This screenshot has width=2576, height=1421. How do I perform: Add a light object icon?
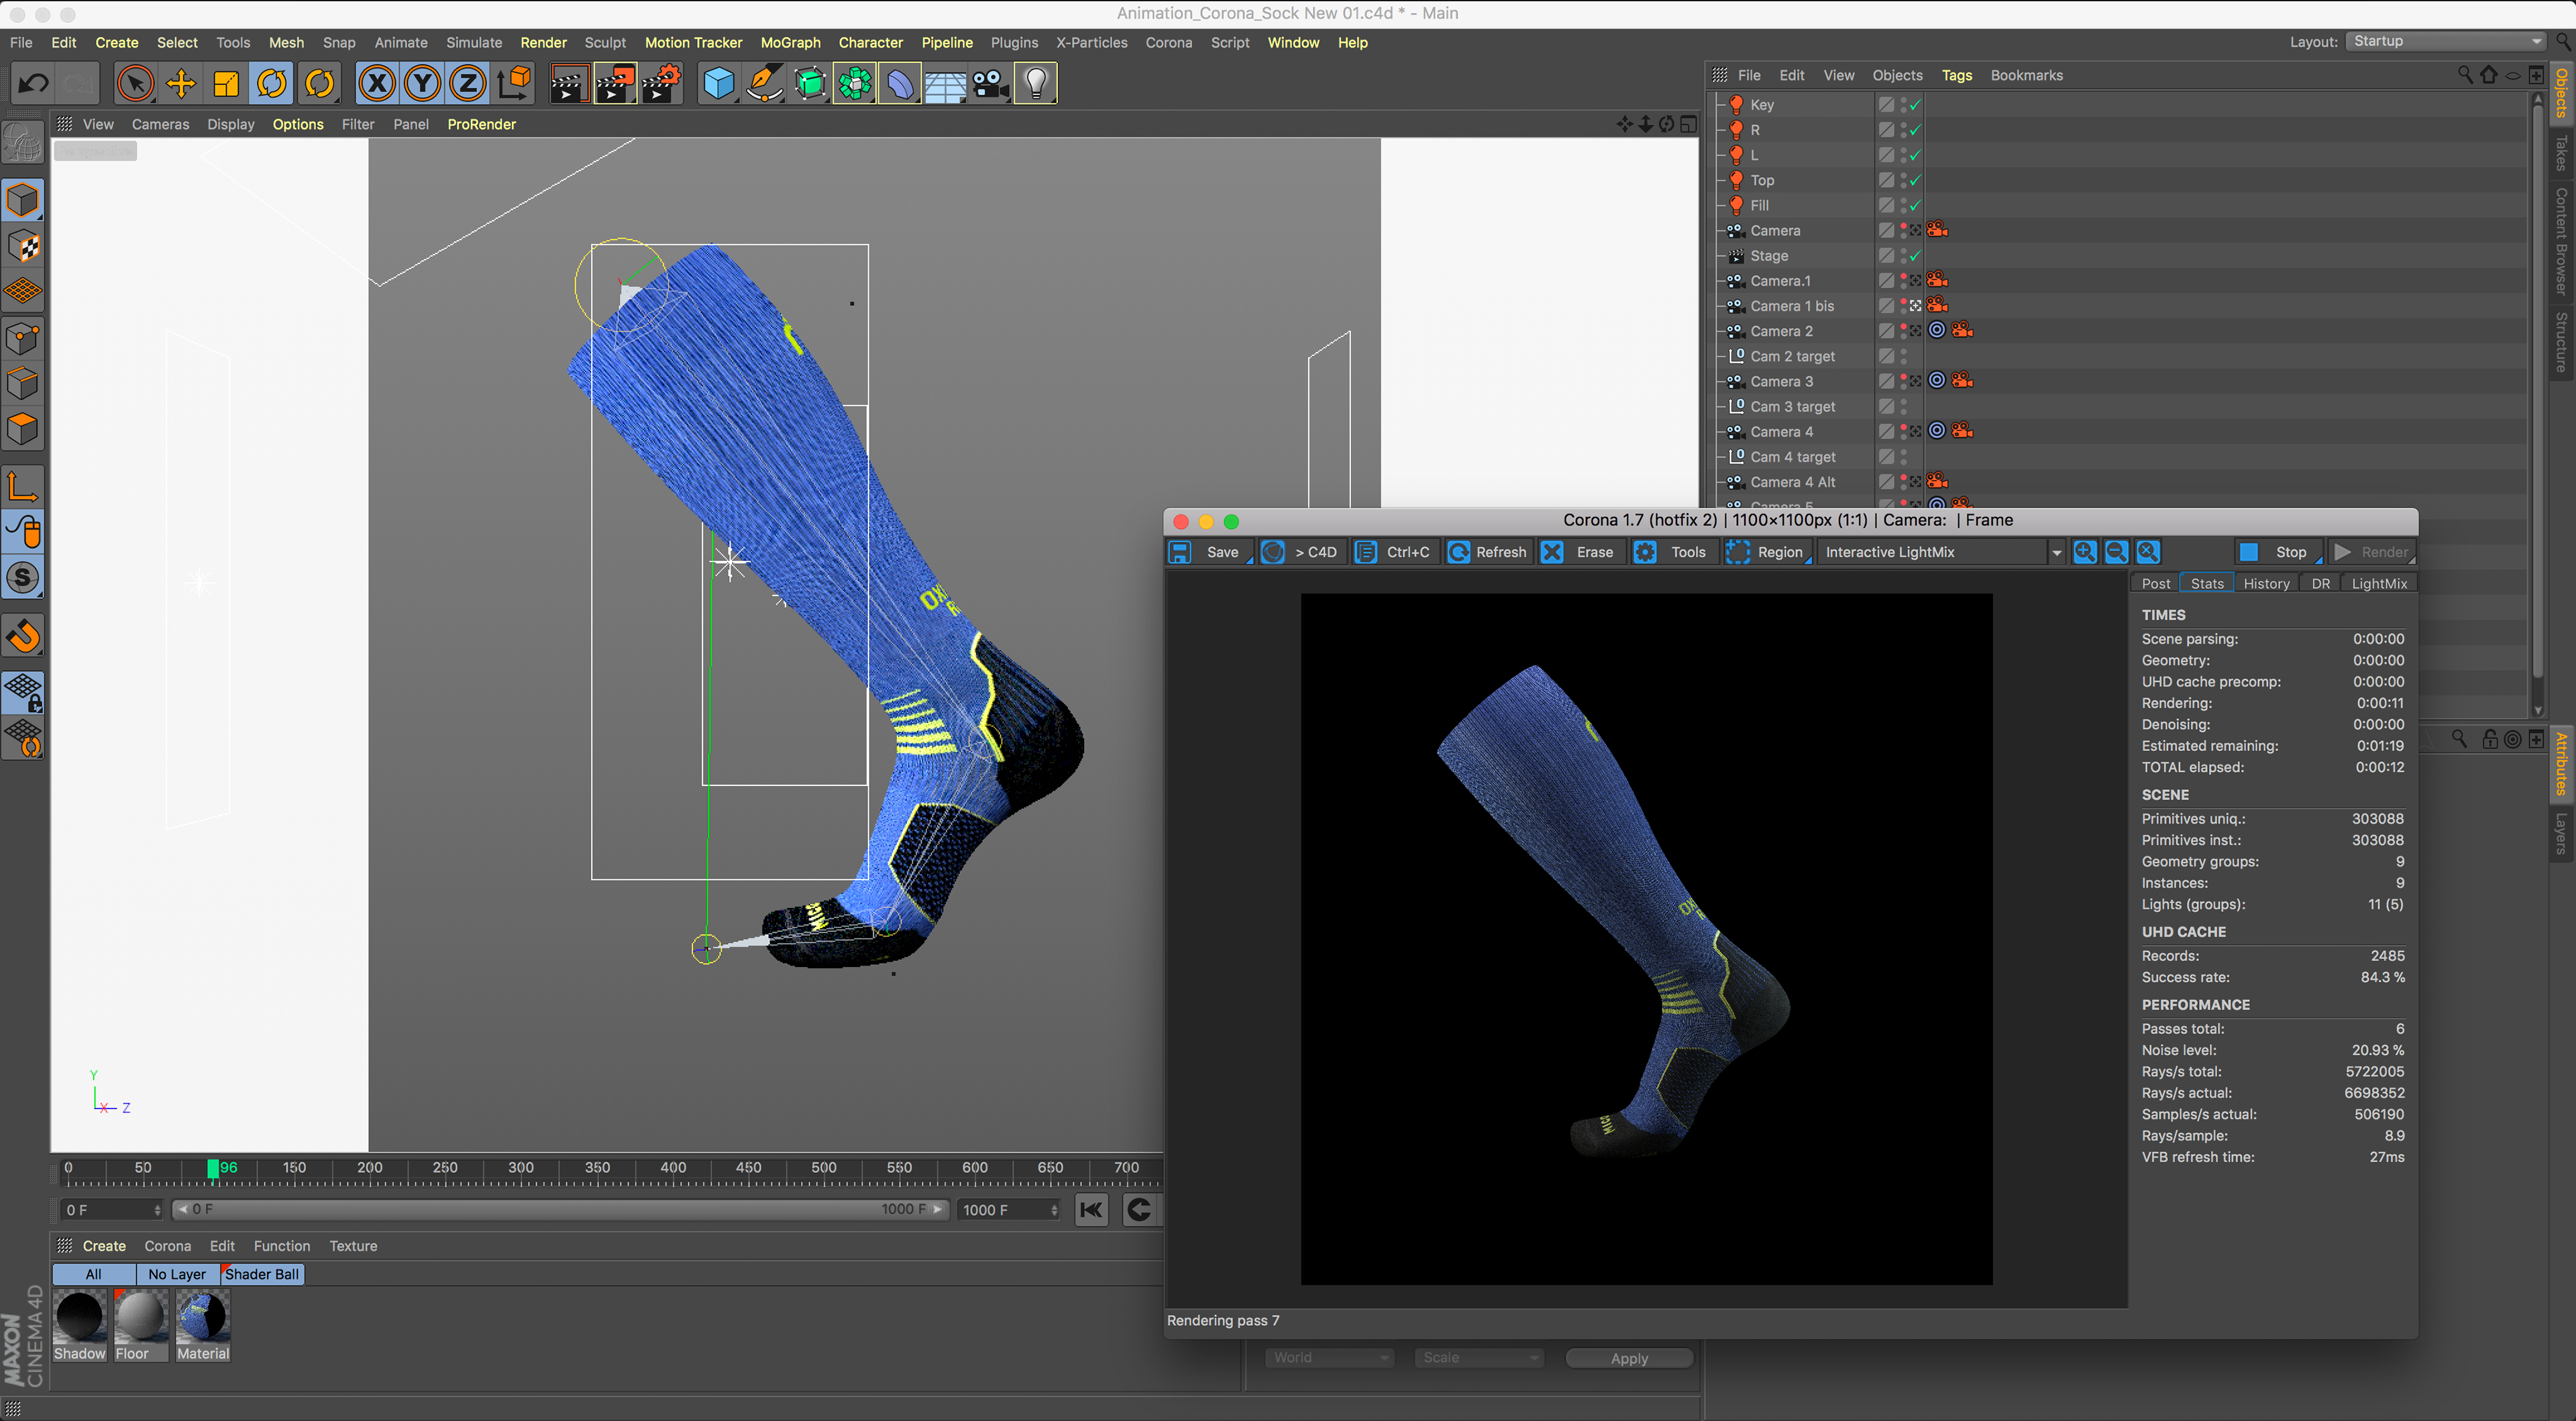pos(1036,84)
